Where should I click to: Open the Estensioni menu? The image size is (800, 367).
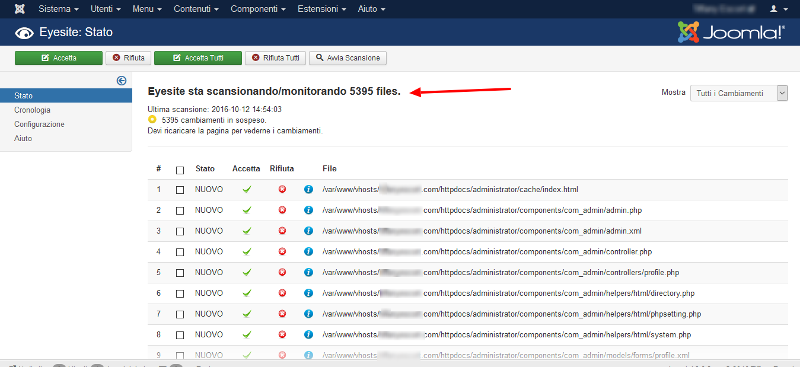(x=322, y=9)
